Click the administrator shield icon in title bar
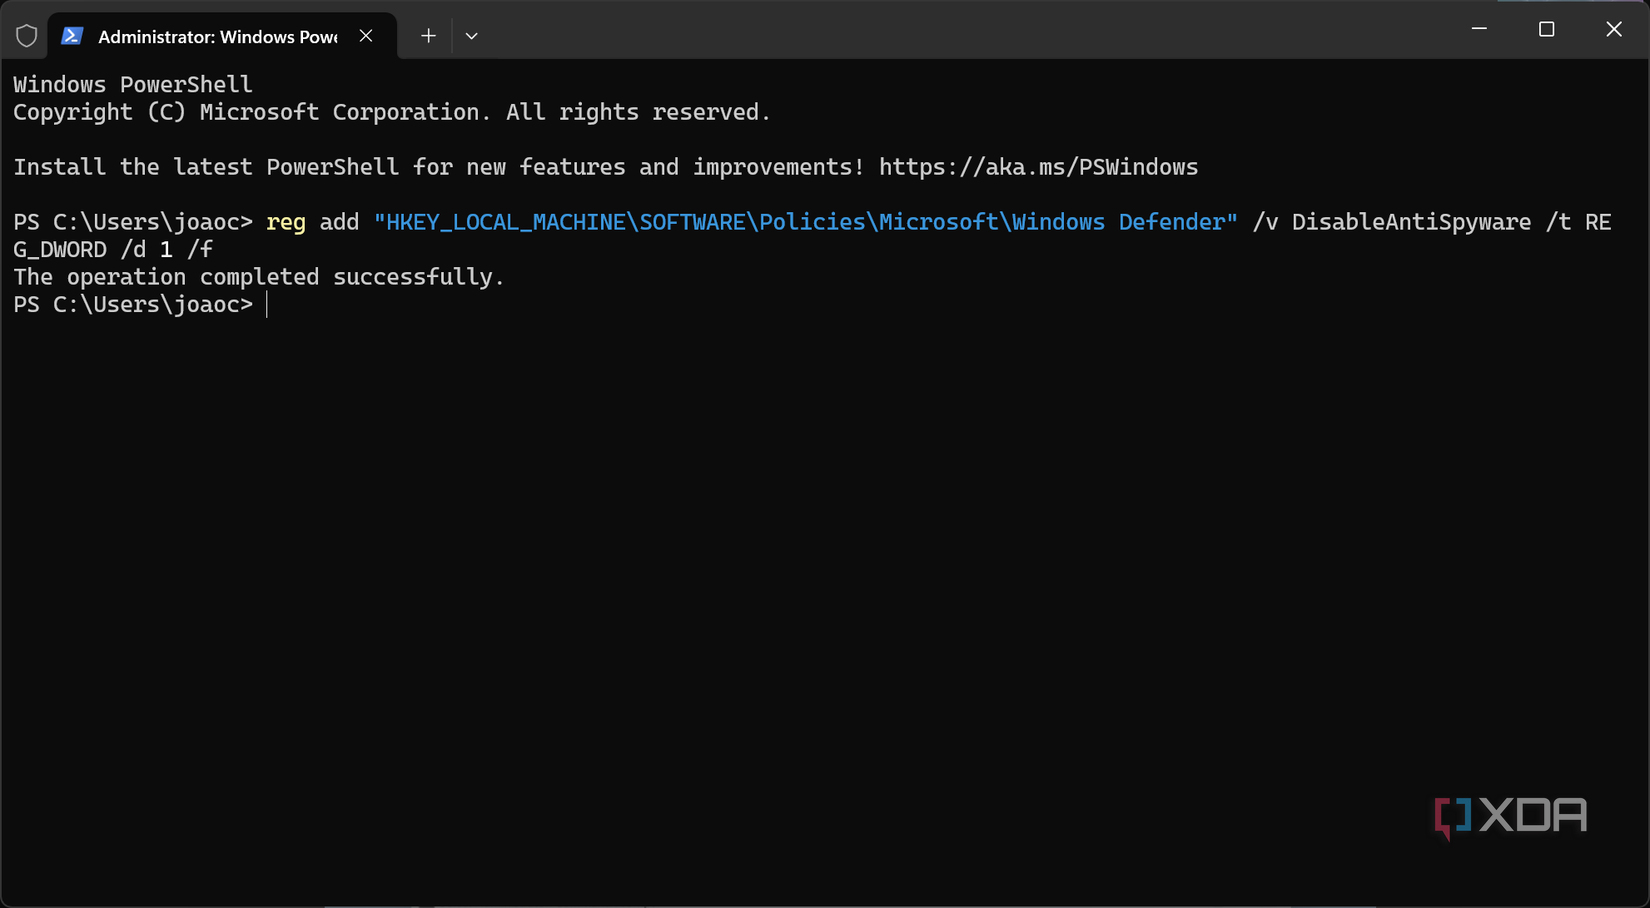This screenshot has height=908, width=1650. point(26,35)
